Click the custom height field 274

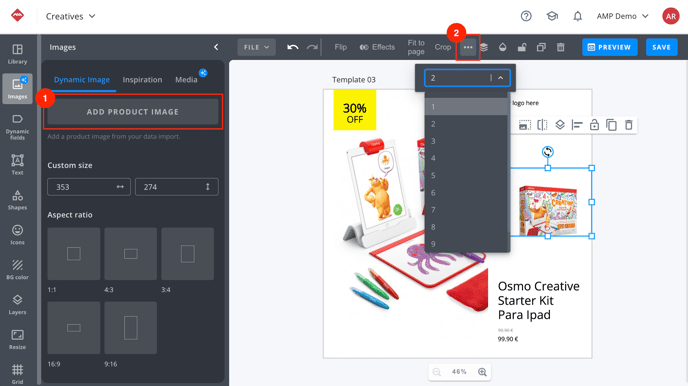(176, 187)
